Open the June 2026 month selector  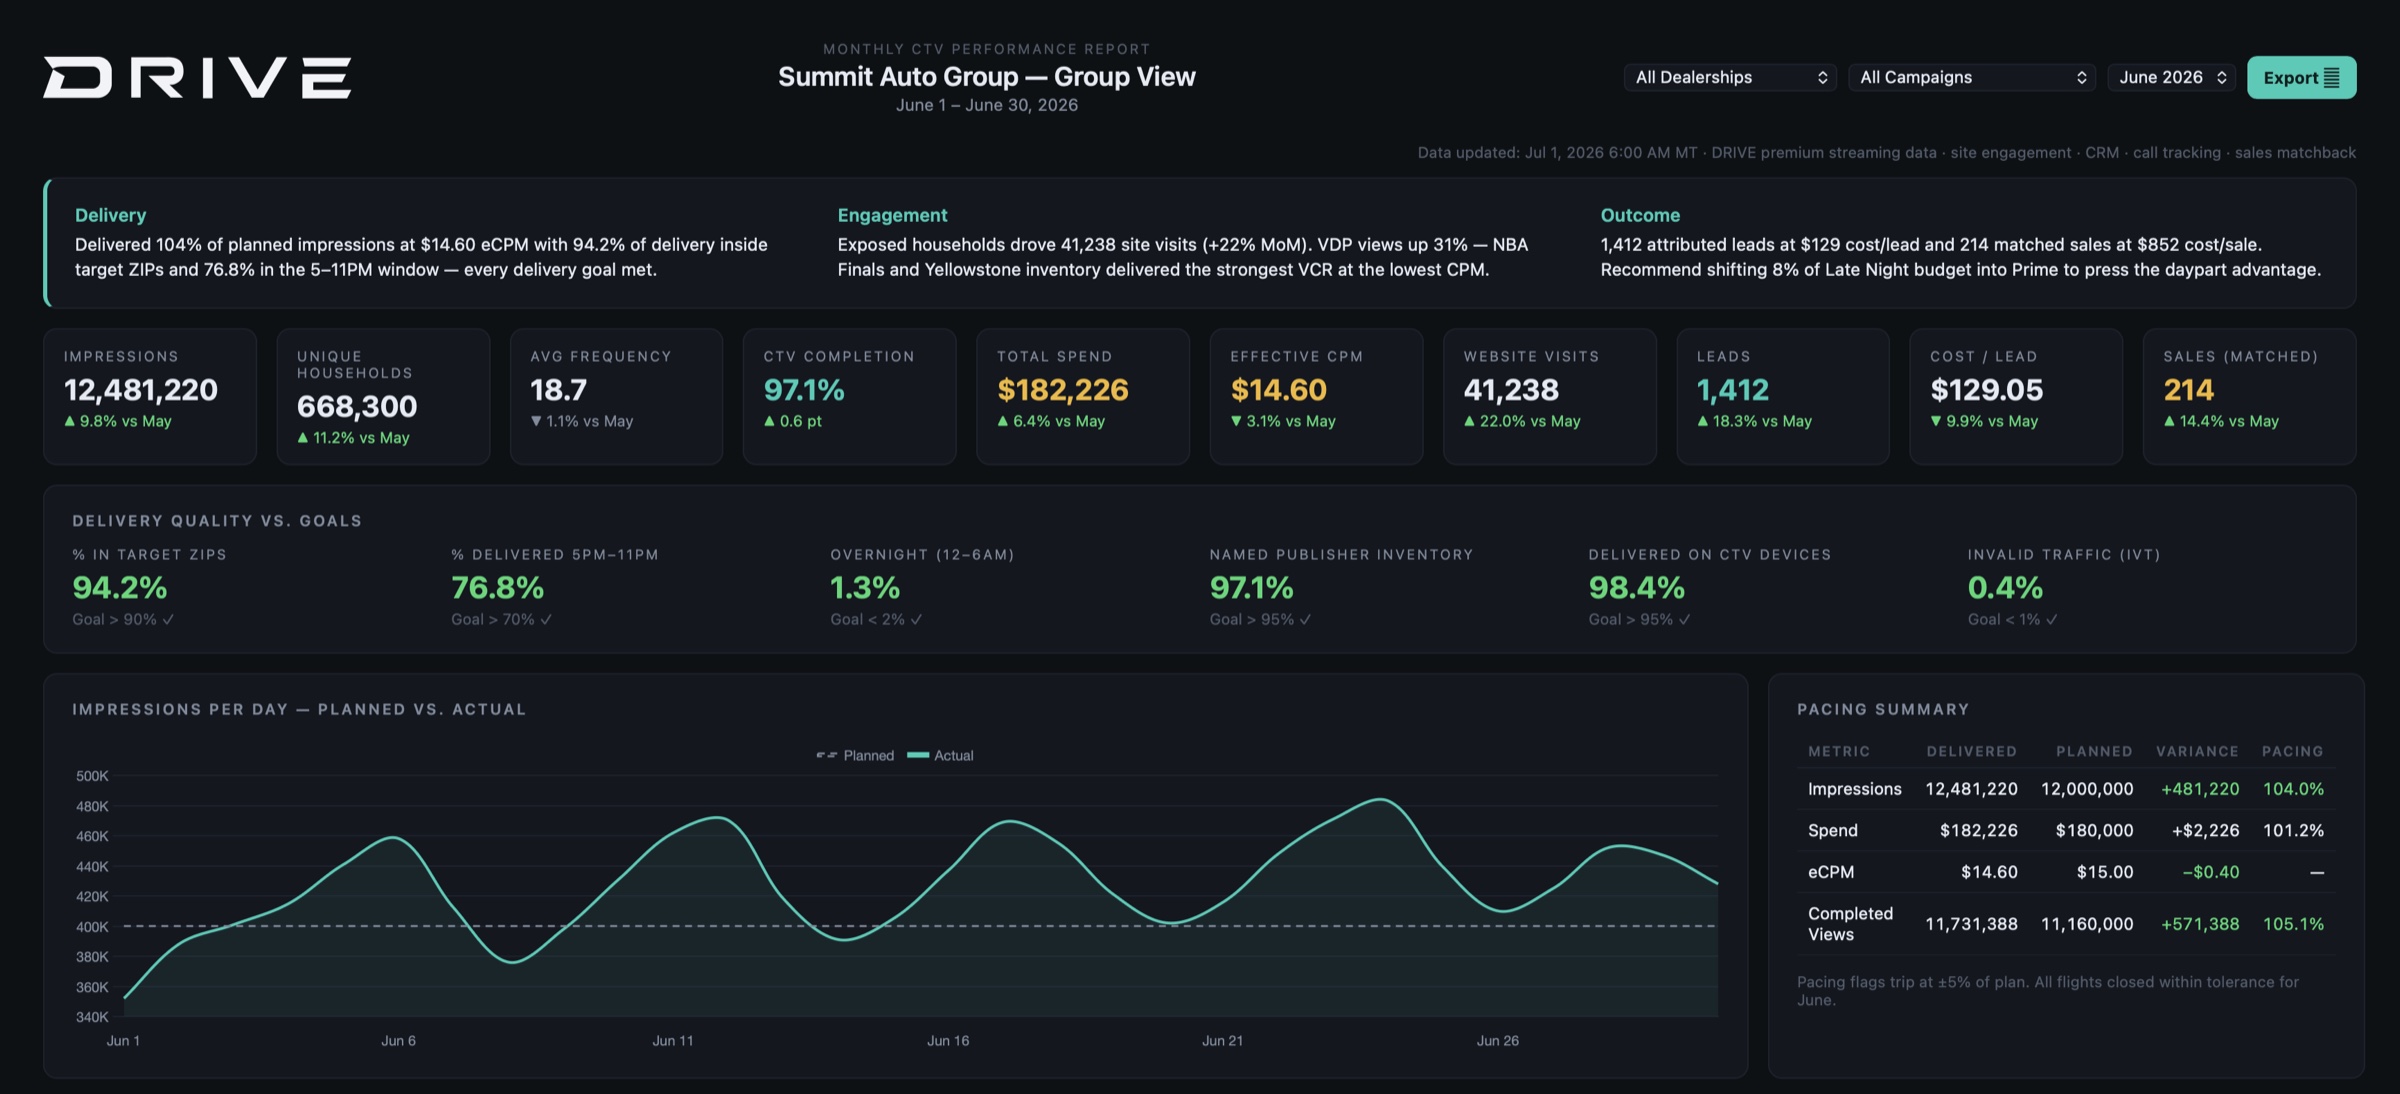pos(2172,77)
